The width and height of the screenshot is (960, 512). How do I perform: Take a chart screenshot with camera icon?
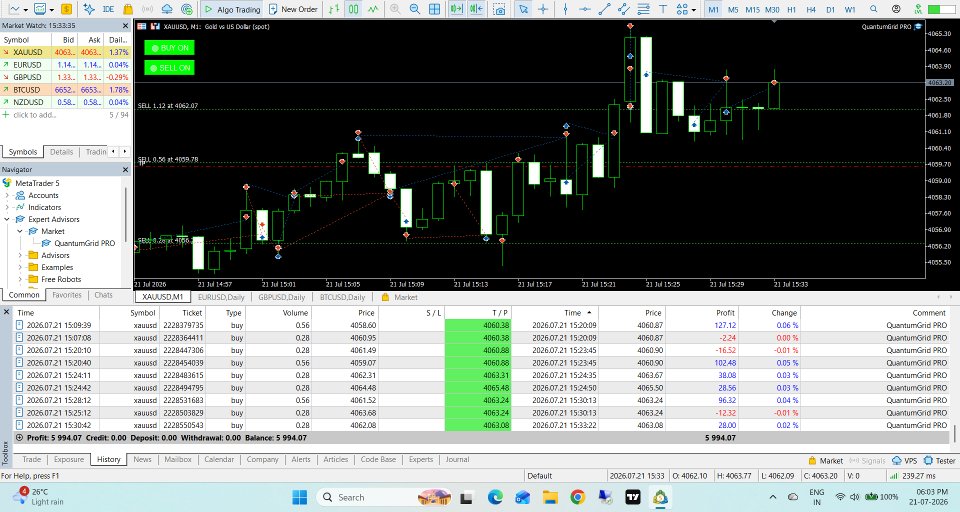click(500, 9)
